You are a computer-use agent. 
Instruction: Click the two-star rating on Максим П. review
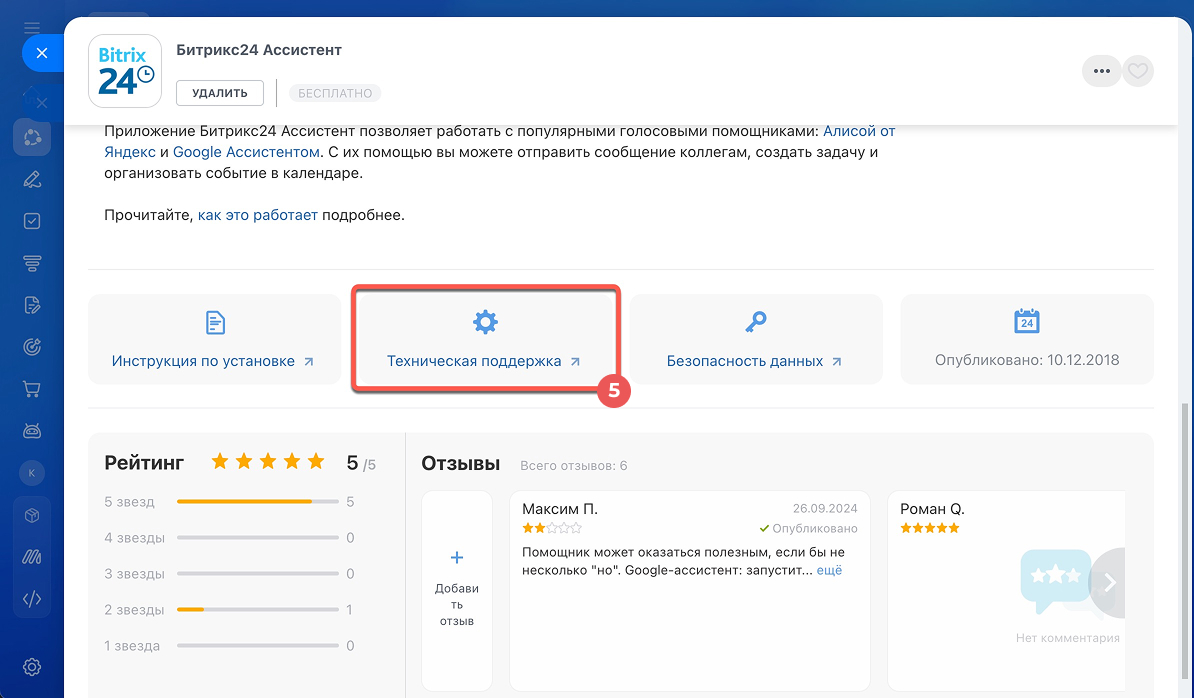552,527
